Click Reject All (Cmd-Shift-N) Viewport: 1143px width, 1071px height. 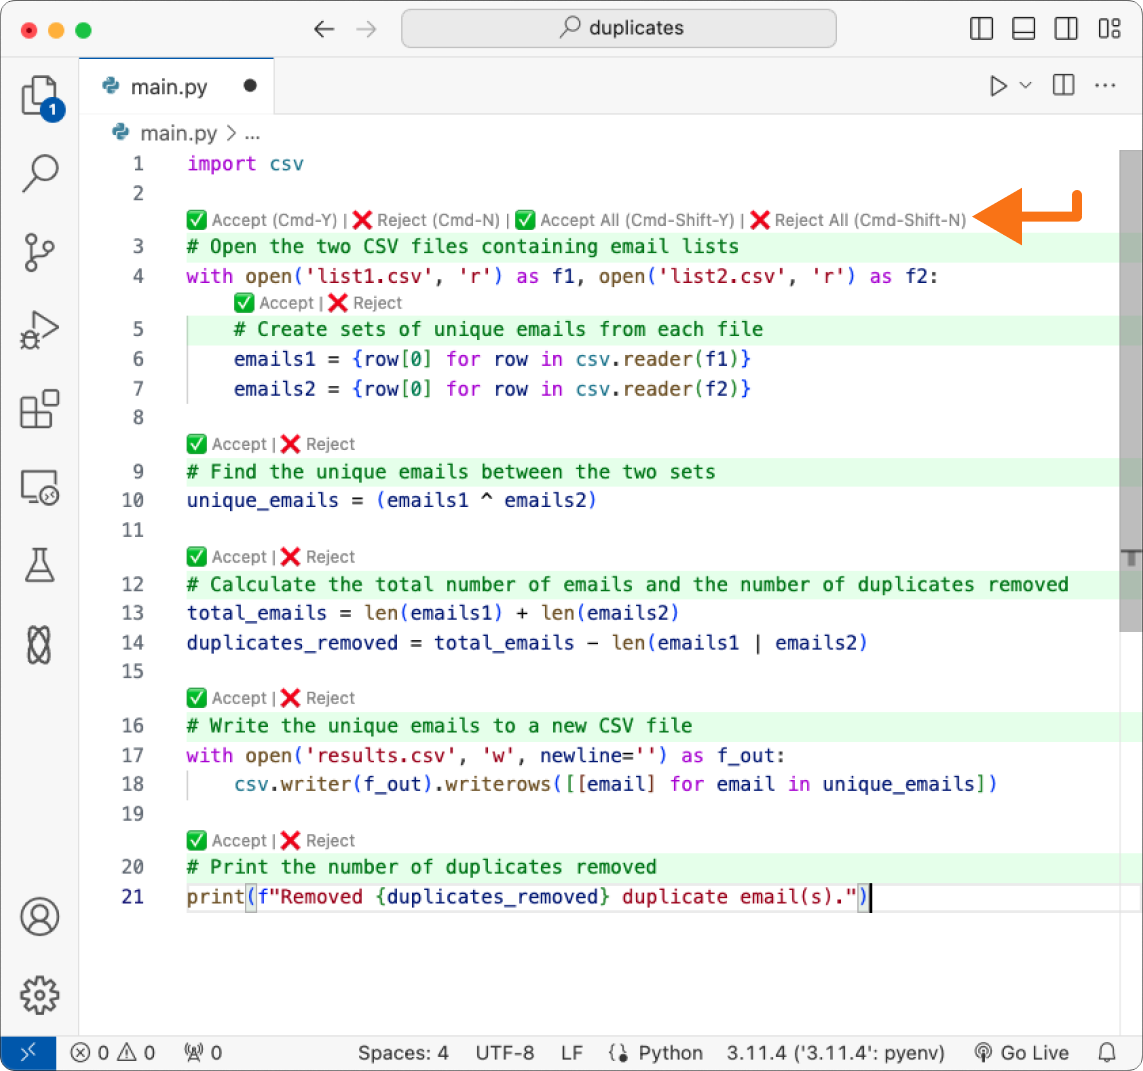tap(859, 220)
